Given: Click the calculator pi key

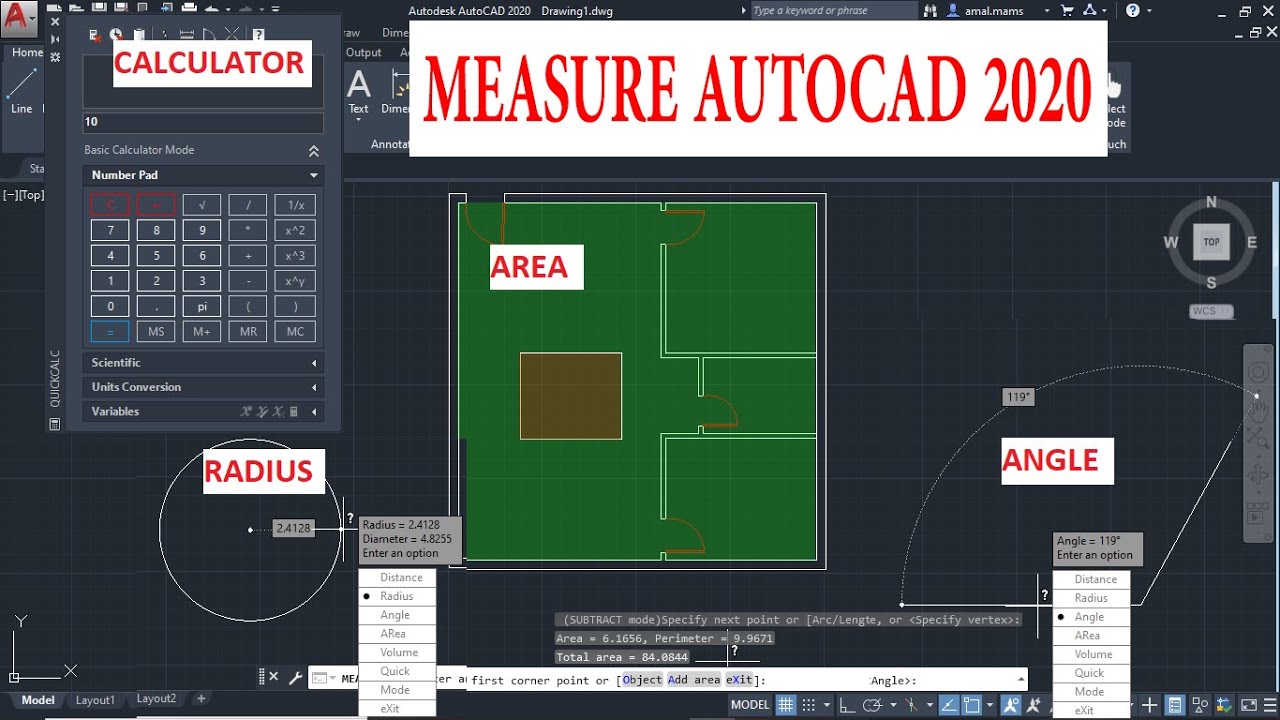Looking at the screenshot, I should [x=202, y=307].
